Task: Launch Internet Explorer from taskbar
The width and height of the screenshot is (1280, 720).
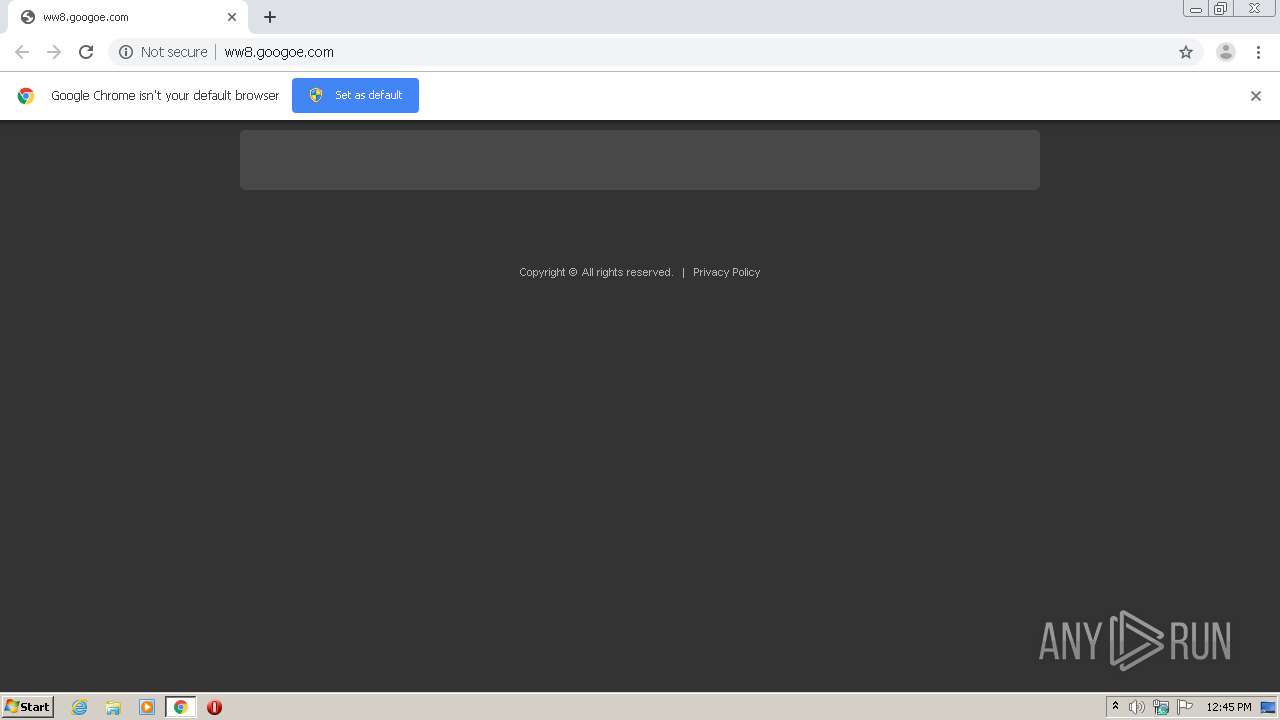Action: [80, 707]
